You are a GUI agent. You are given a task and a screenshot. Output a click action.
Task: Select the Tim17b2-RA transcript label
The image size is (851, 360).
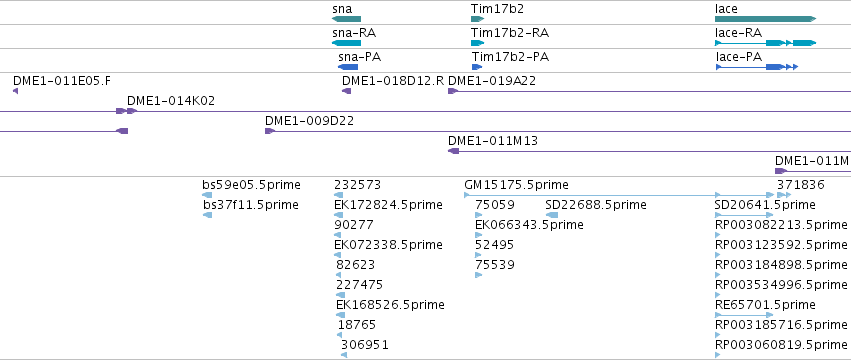pyautogui.click(x=510, y=33)
